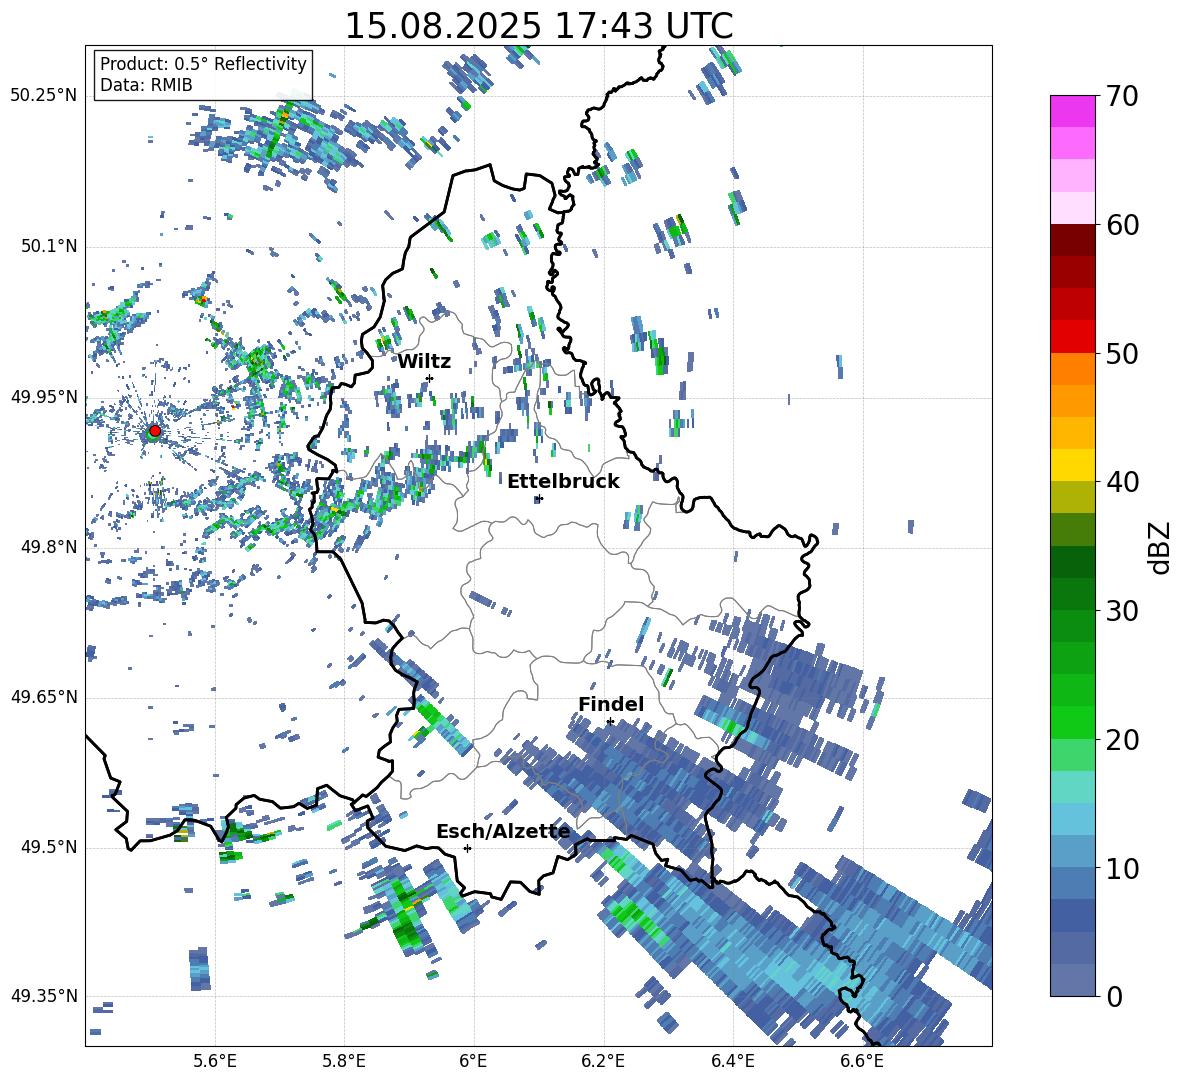
Task: Click the 49.5°N latitude label
Action: pos(48,847)
